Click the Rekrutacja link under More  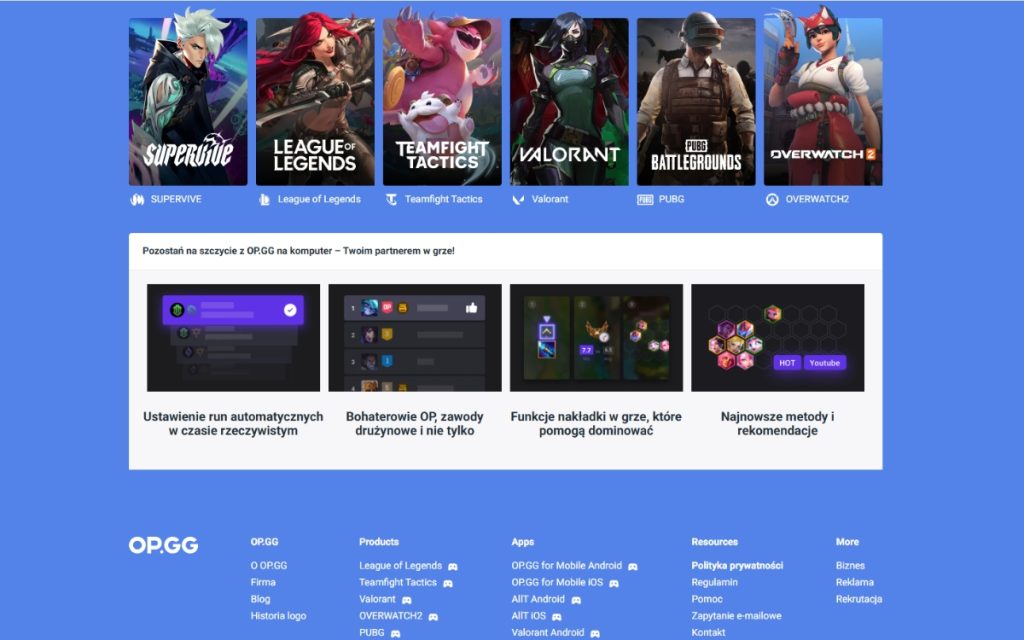[859, 599]
